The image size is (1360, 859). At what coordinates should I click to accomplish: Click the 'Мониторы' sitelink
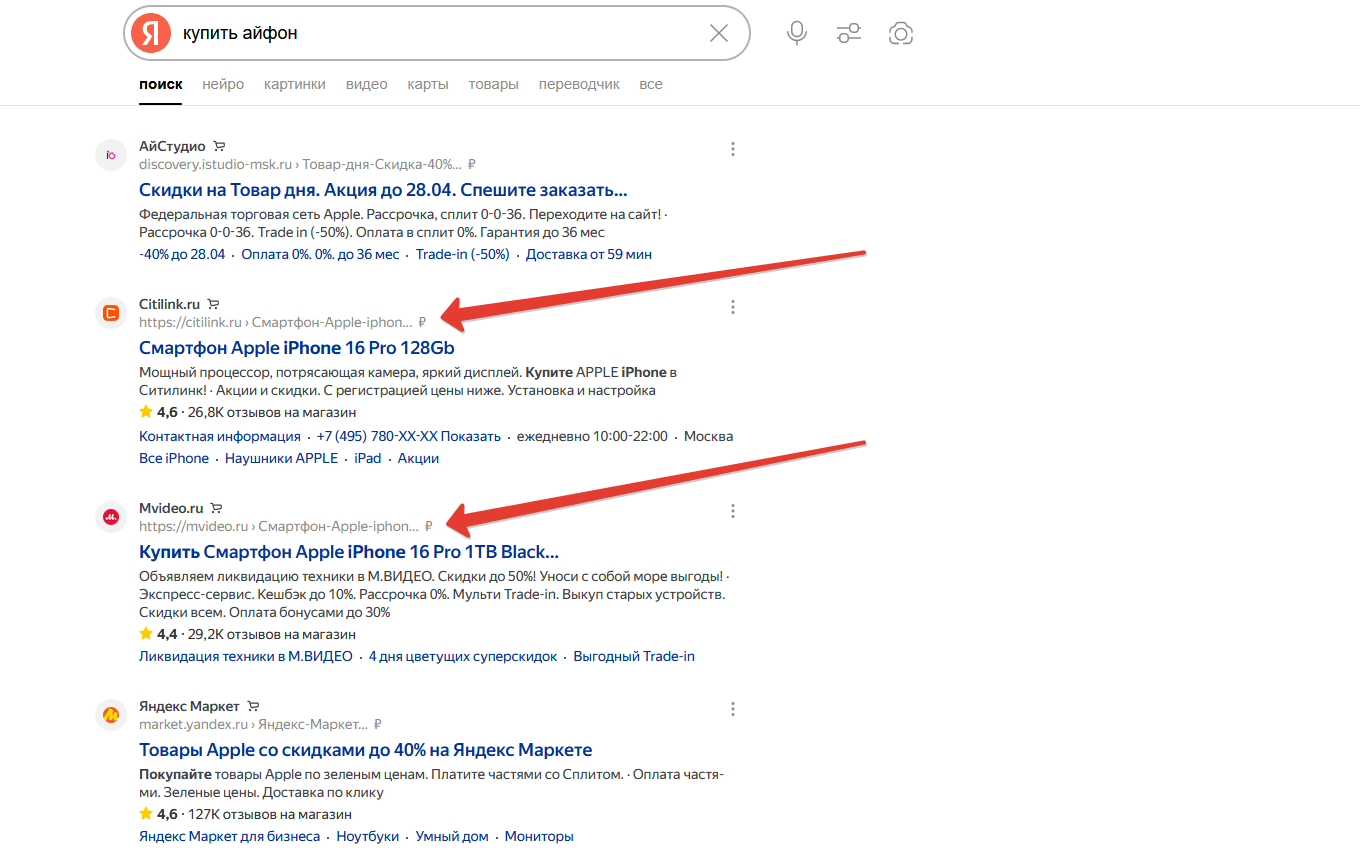click(x=539, y=836)
